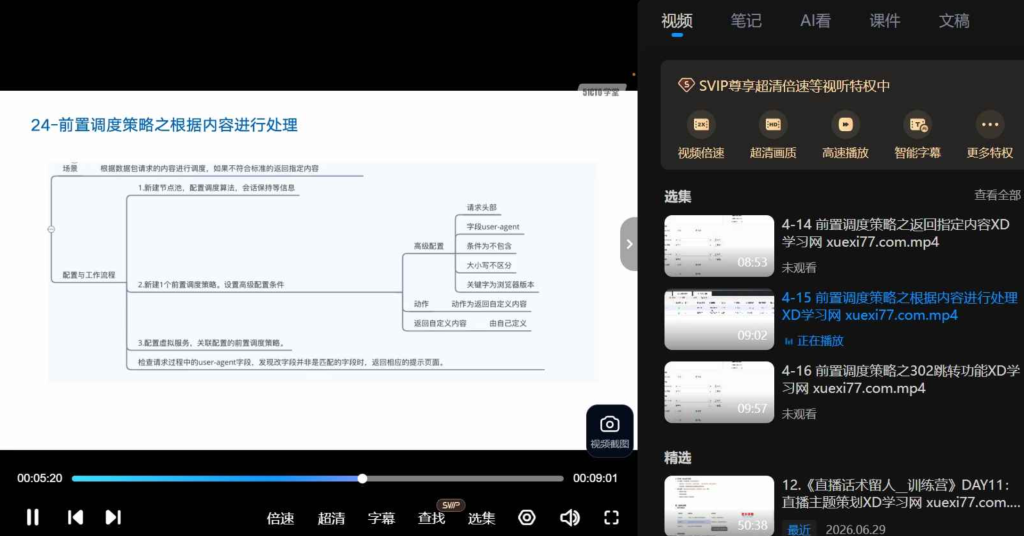Viewport: 1024px width, 536px height.
Task: Collapse the side panel with arrow handle
Action: (628, 244)
